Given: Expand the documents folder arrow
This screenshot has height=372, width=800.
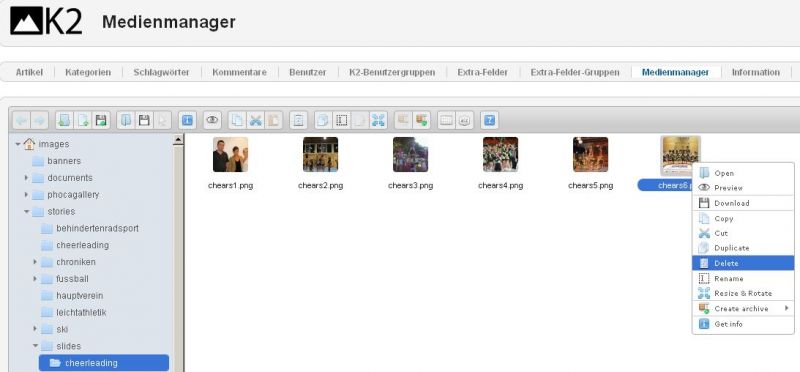Looking at the screenshot, I should coord(26,178).
